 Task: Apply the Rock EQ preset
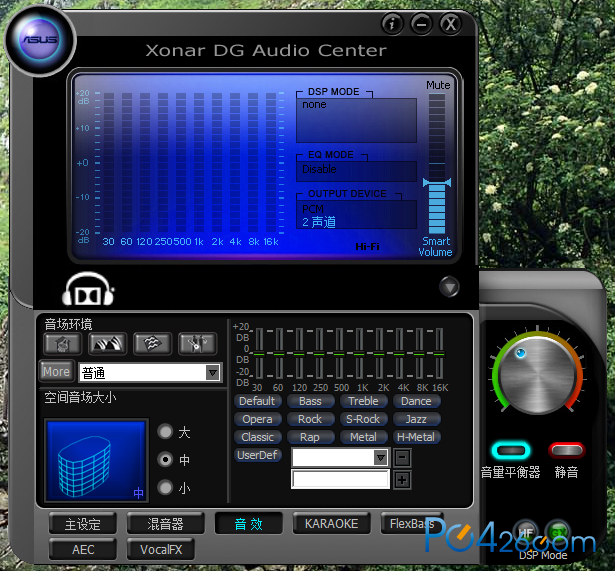tap(310, 419)
